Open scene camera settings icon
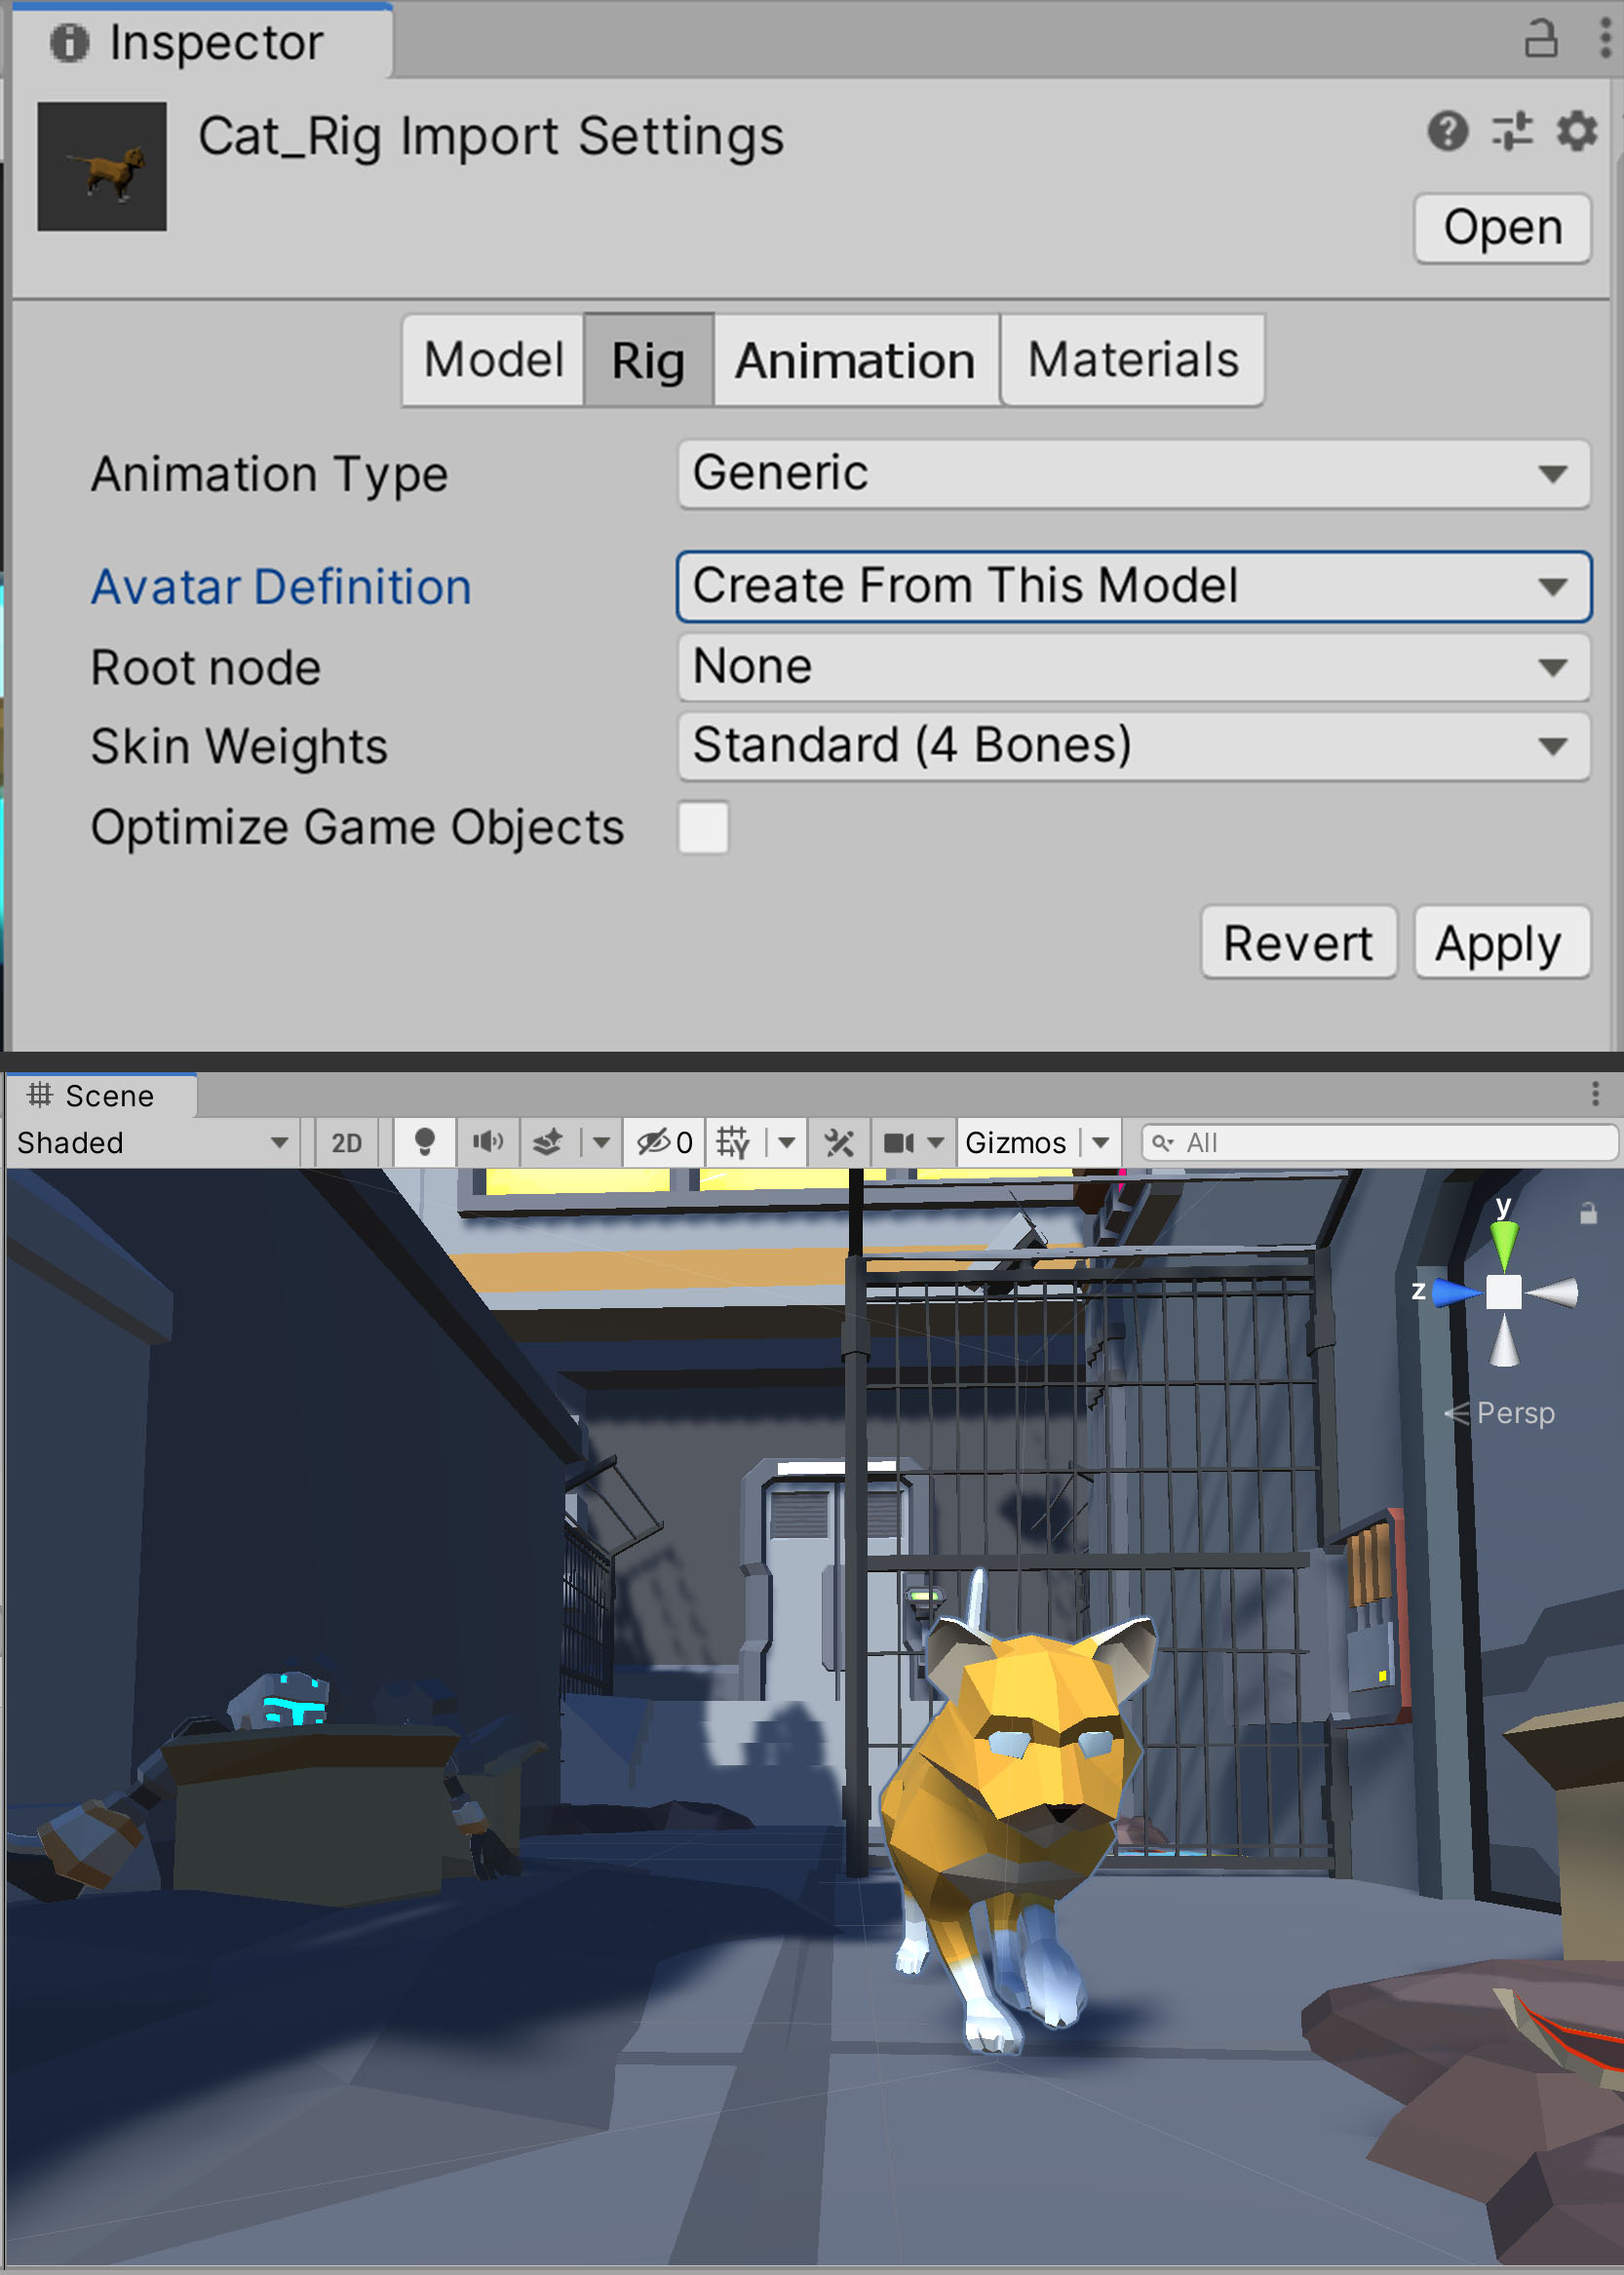This screenshot has width=1624, height=2275. click(x=899, y=1142)
